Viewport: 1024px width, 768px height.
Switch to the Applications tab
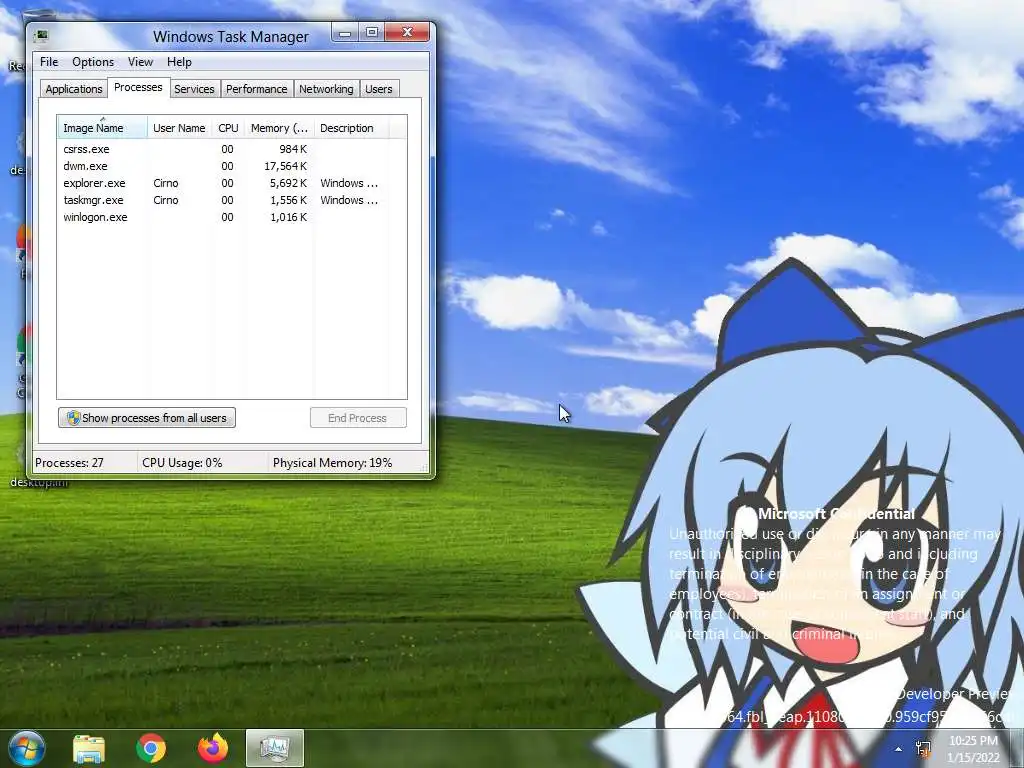click(74, 89)
